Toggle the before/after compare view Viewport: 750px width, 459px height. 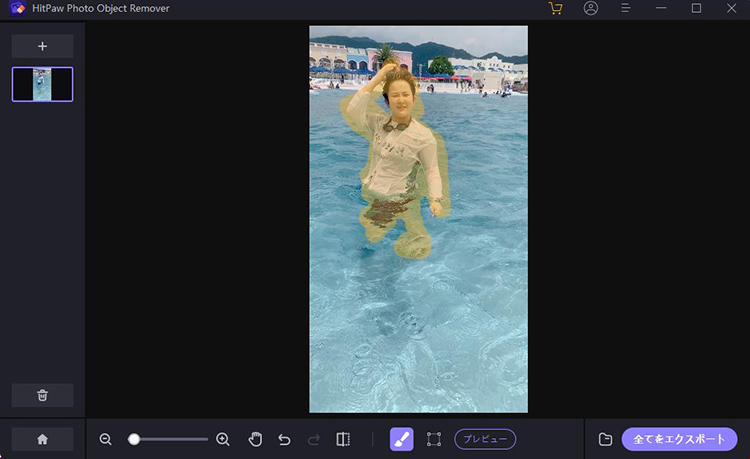[343, 439]
